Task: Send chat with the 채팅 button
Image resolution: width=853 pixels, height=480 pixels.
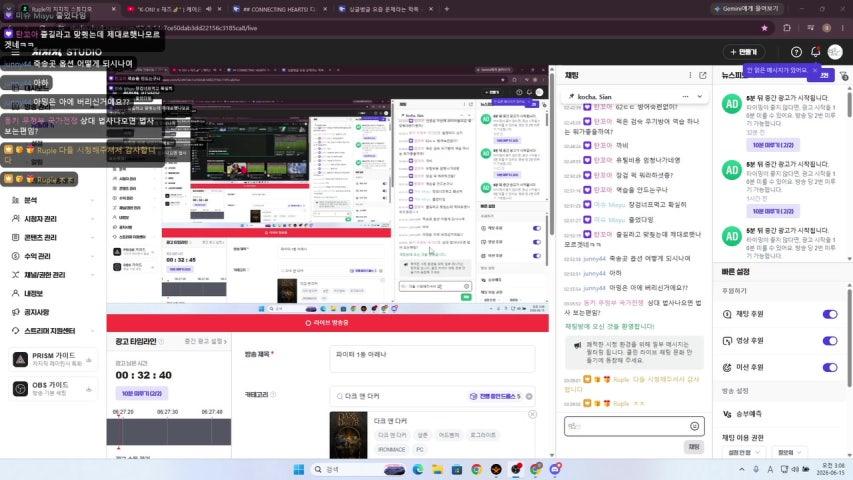Action: click(694, 447)
